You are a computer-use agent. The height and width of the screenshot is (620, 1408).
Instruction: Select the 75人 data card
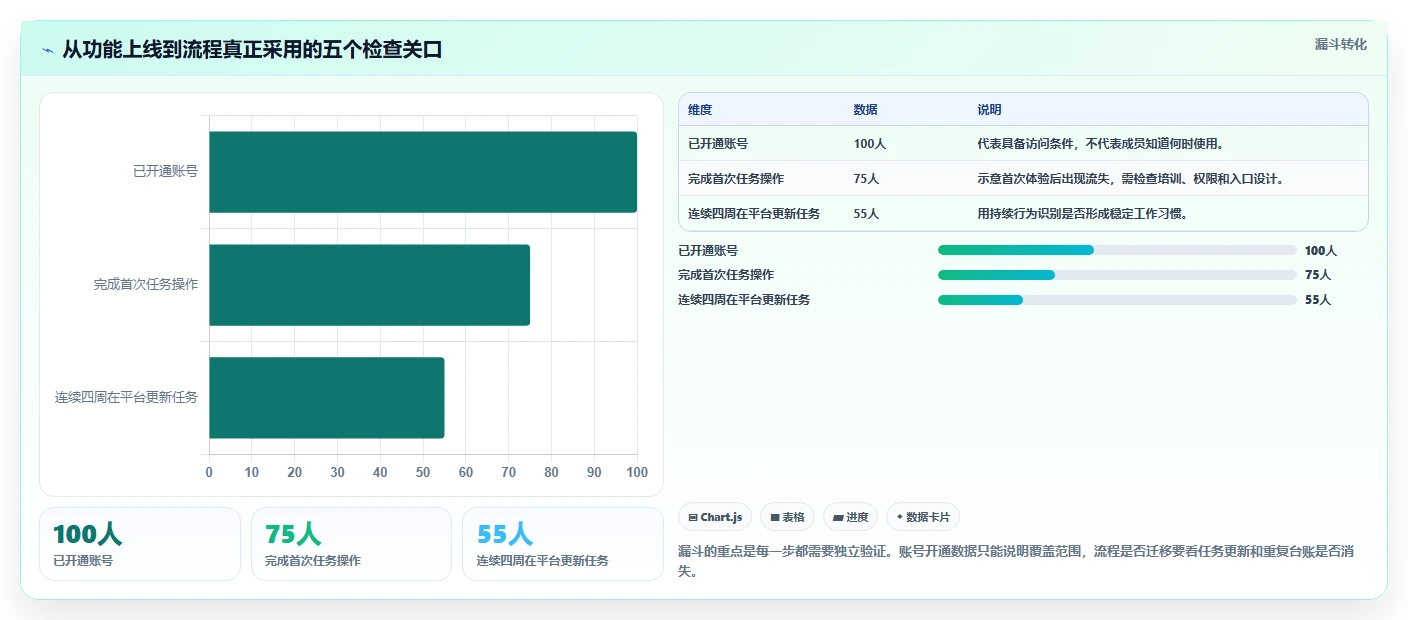351,544
